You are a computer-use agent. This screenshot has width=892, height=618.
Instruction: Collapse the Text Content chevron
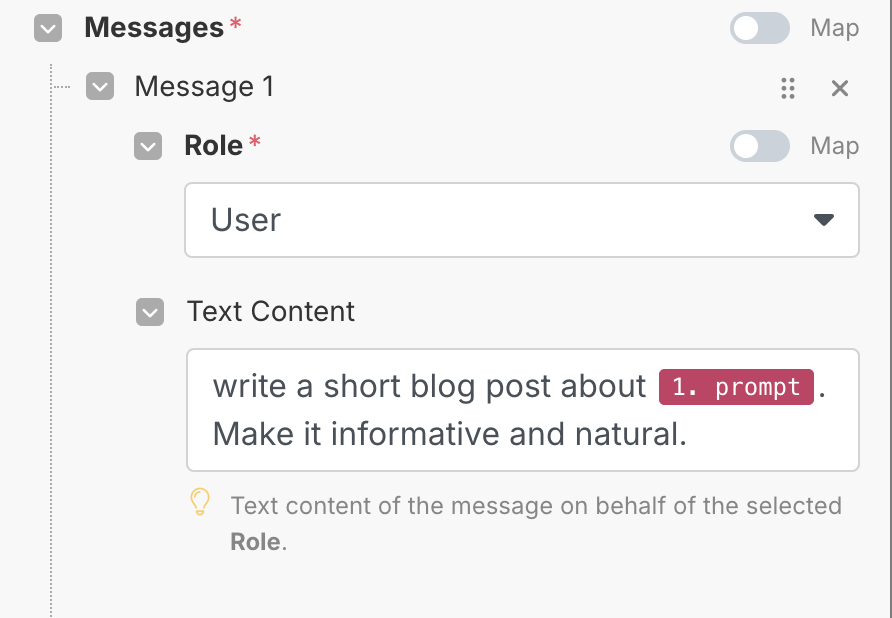click(x=150, y=312)
